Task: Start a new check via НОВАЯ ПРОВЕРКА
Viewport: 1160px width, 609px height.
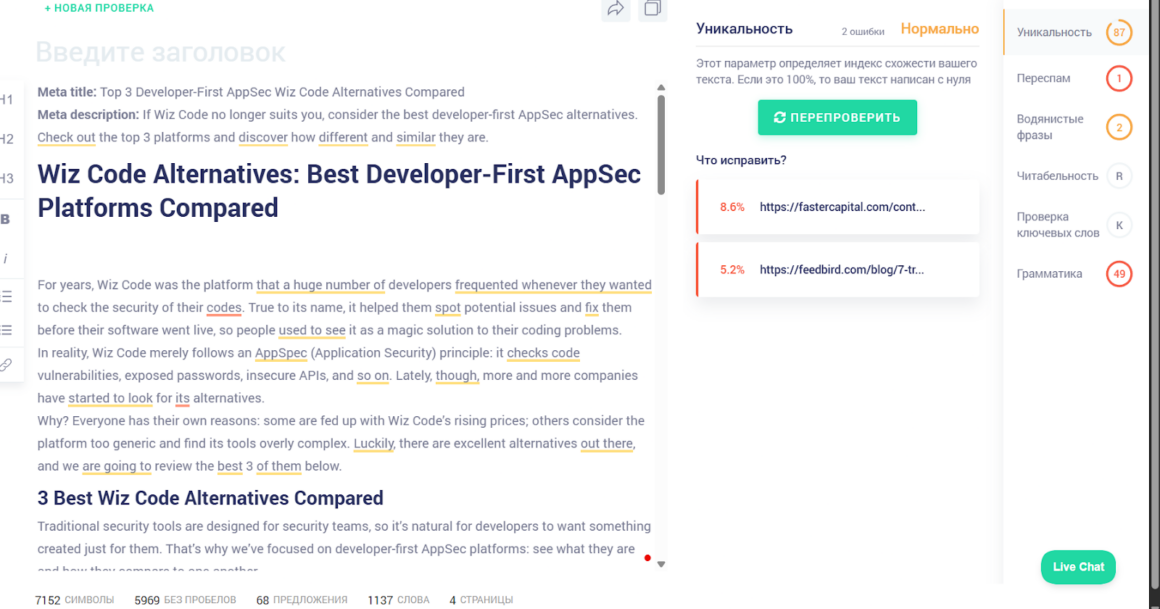Action: click(x=99, y=8)
